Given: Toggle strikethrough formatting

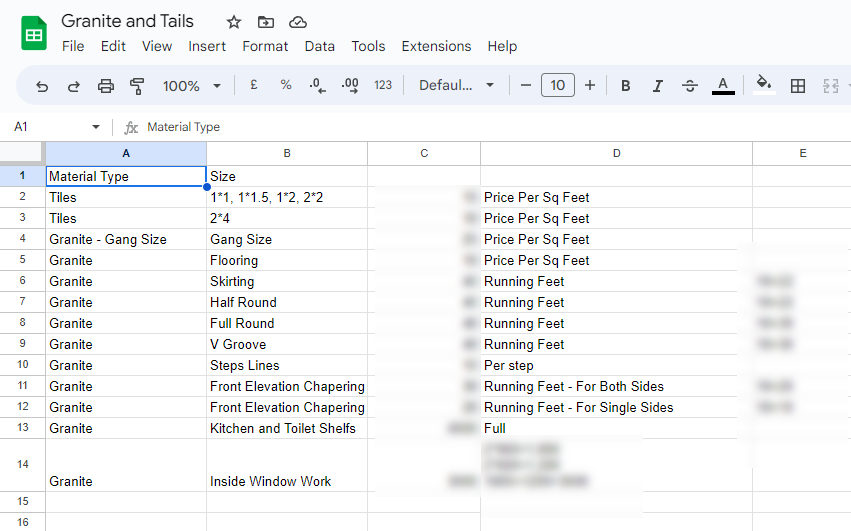Looking at the screenshot, I should click(690, 86).
